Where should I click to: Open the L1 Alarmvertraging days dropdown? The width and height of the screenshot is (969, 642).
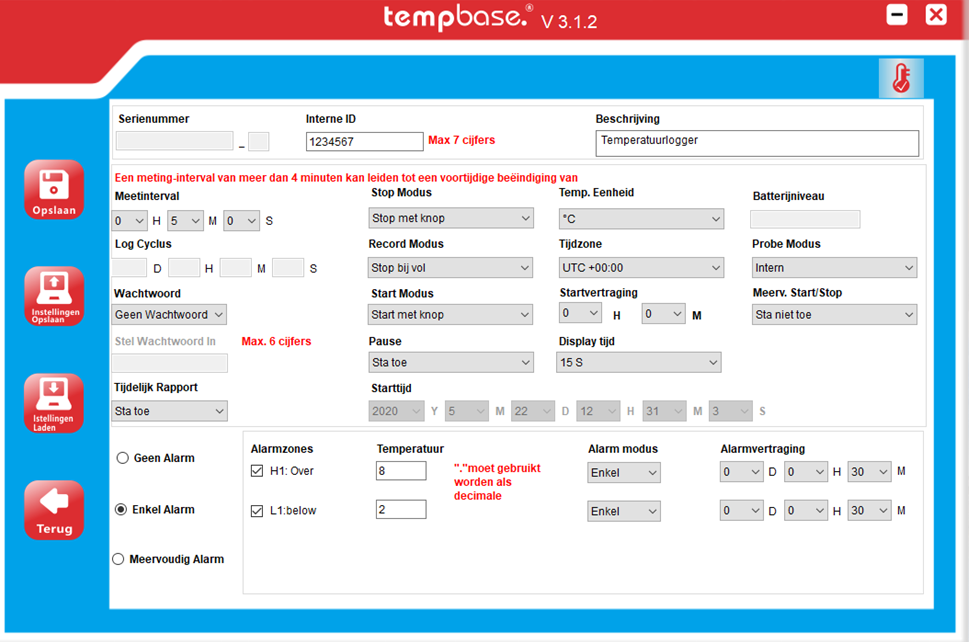(742, 511)
